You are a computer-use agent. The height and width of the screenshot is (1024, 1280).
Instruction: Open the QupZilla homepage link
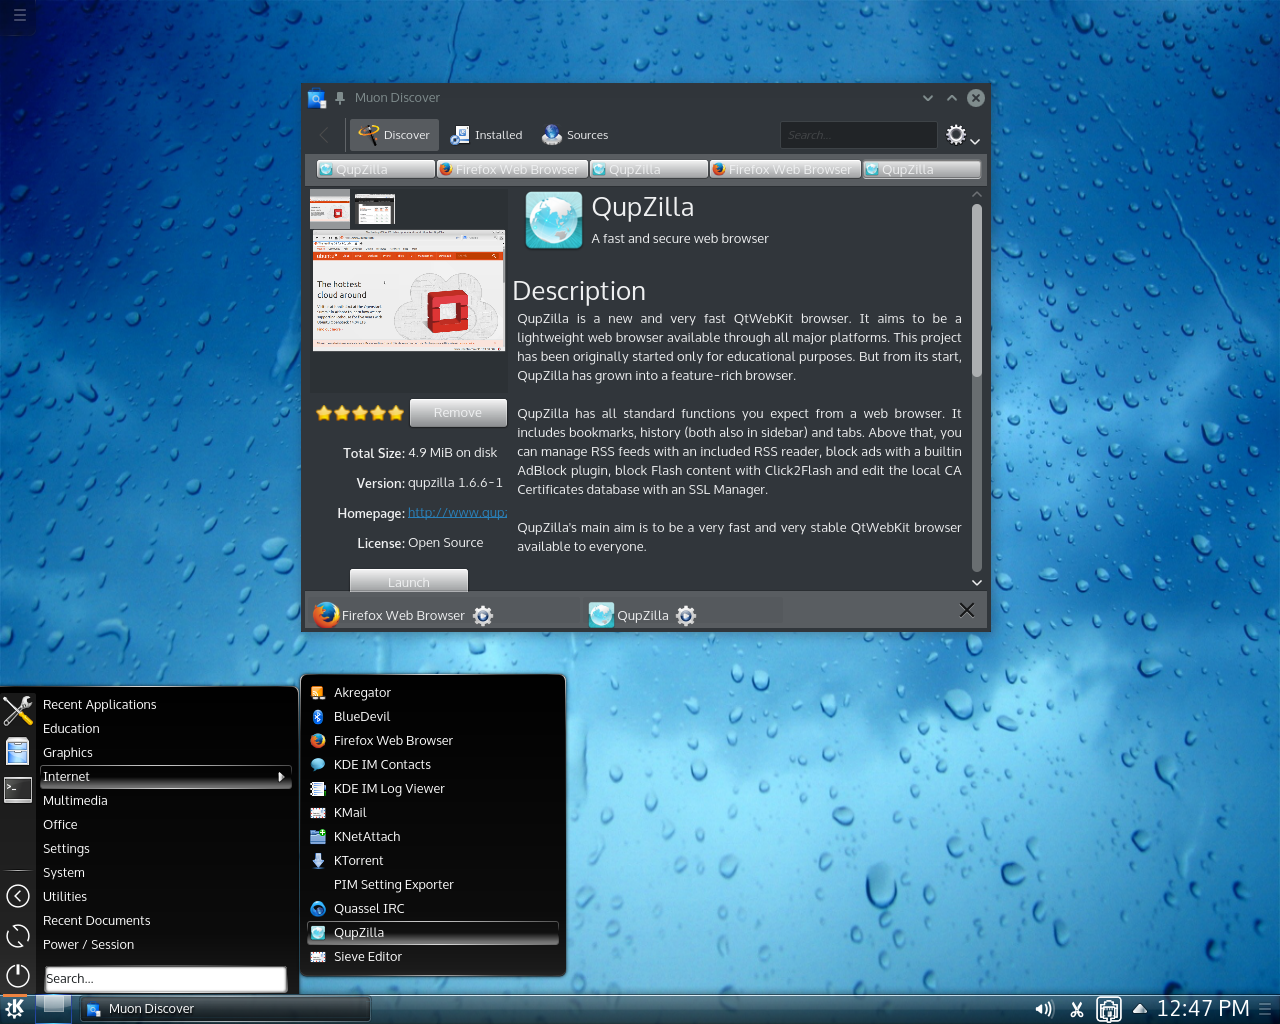[457, 513]
